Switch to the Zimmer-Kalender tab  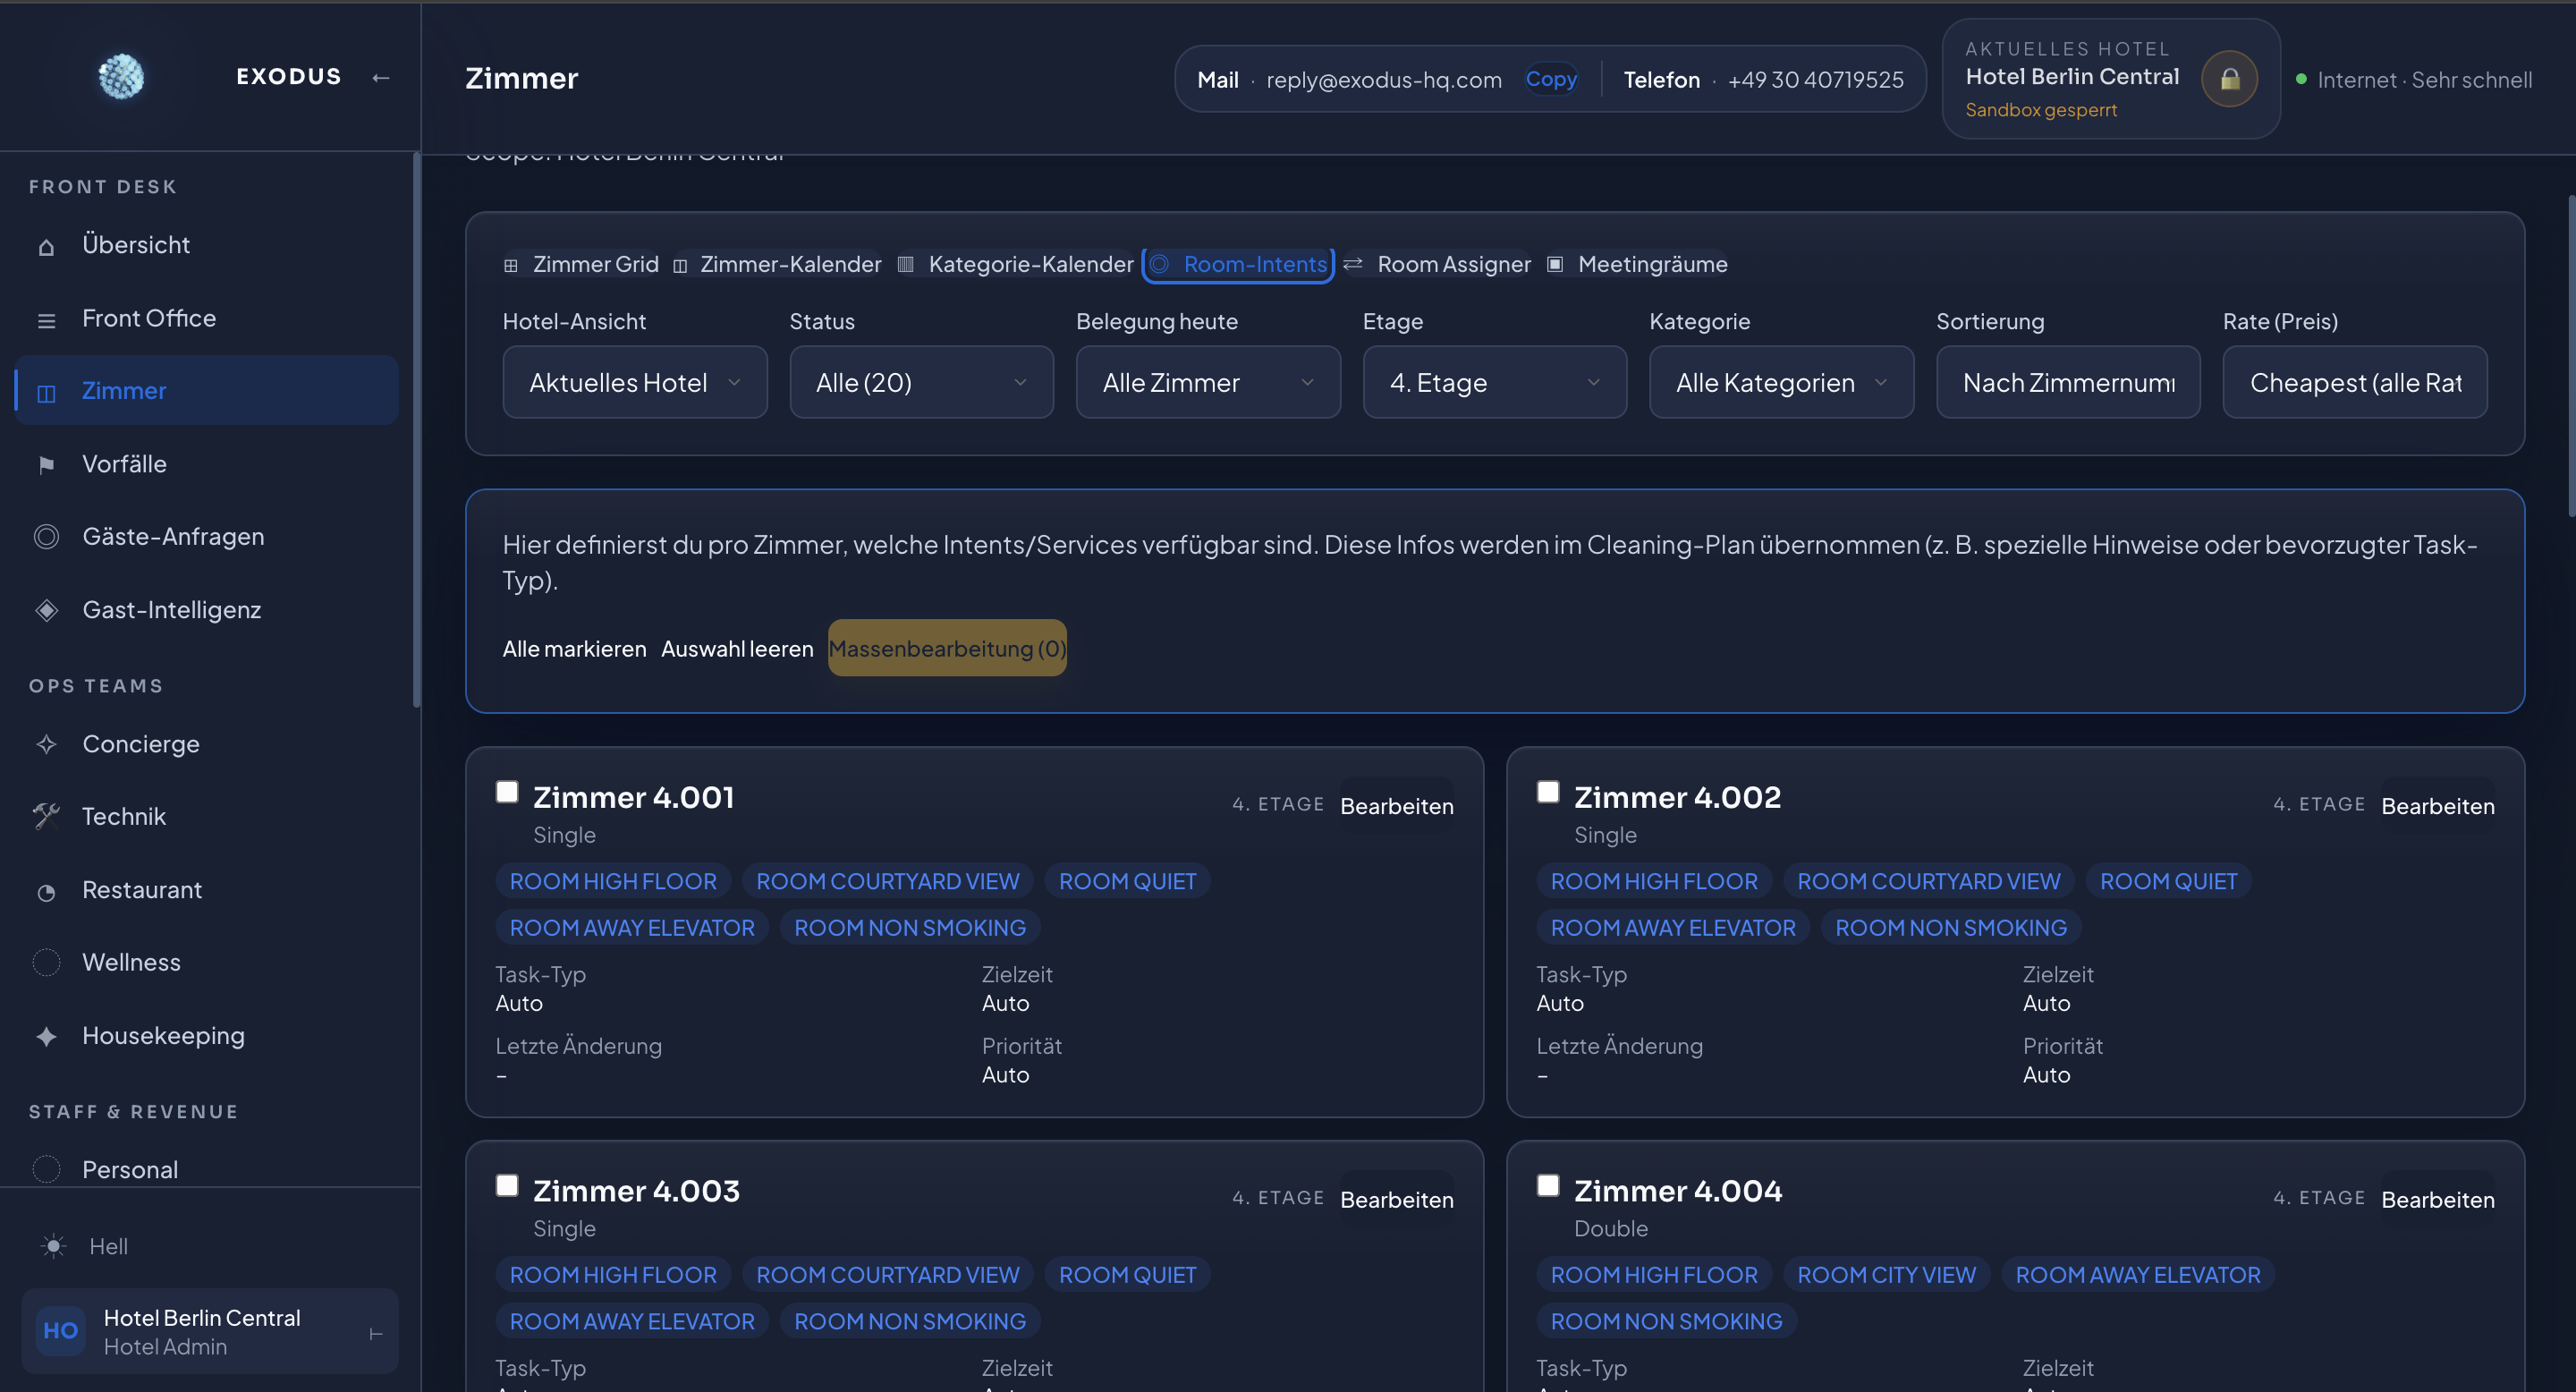[x=777, y=264]
